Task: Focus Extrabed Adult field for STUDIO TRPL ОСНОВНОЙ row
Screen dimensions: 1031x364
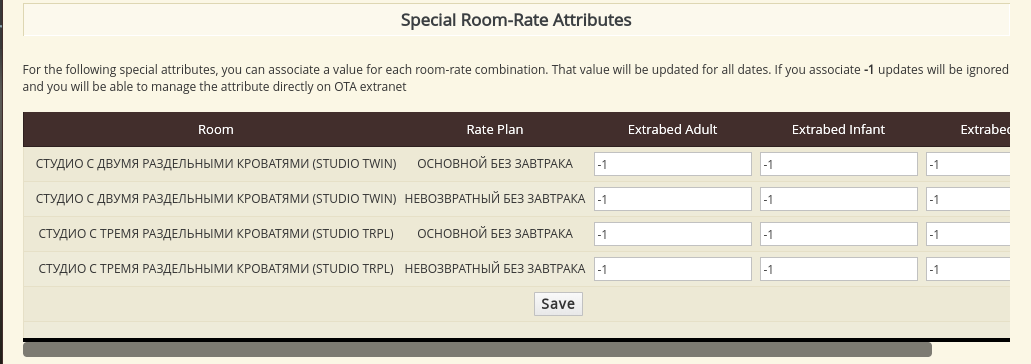Action: 673,234
